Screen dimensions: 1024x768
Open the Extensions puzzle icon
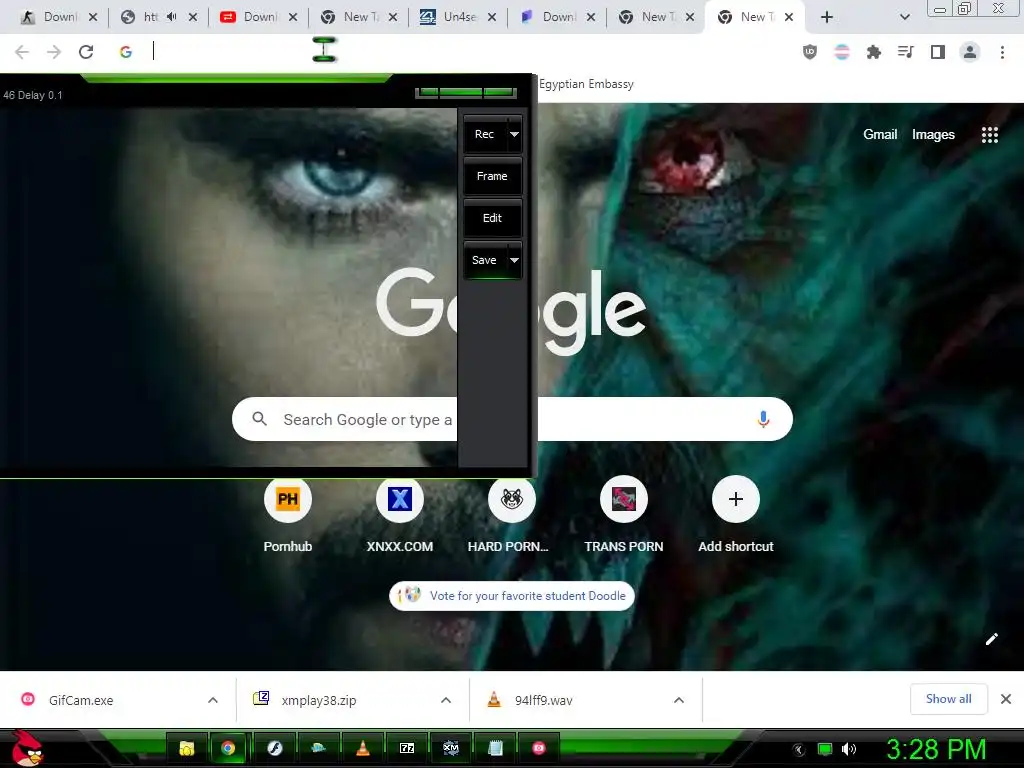point(874,52)
